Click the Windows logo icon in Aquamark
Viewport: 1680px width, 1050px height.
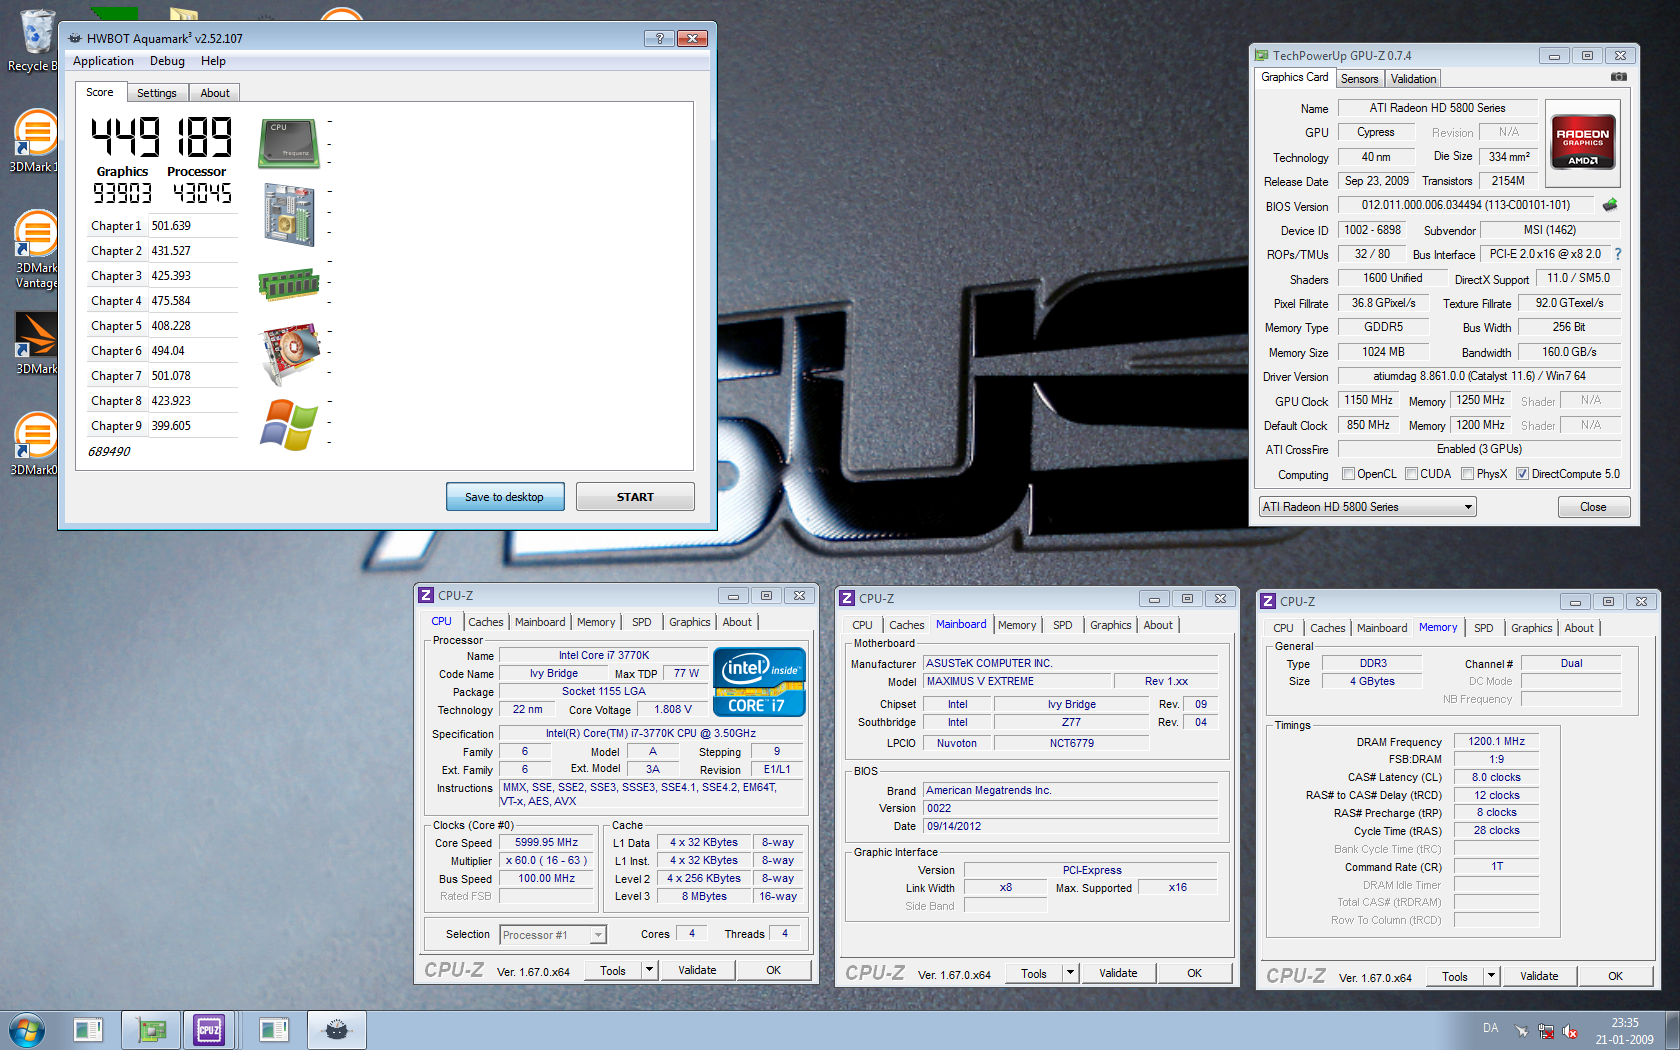coord(289,424)
